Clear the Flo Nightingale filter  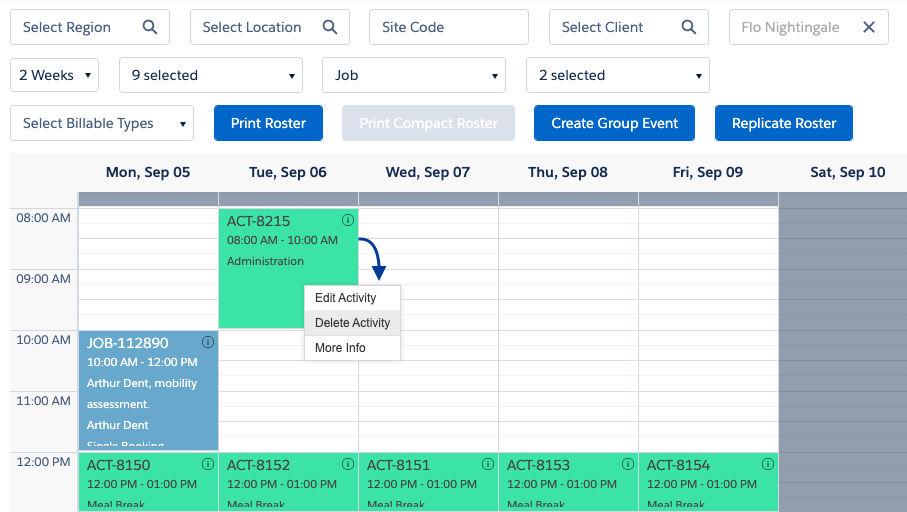[x=868, y=27]
